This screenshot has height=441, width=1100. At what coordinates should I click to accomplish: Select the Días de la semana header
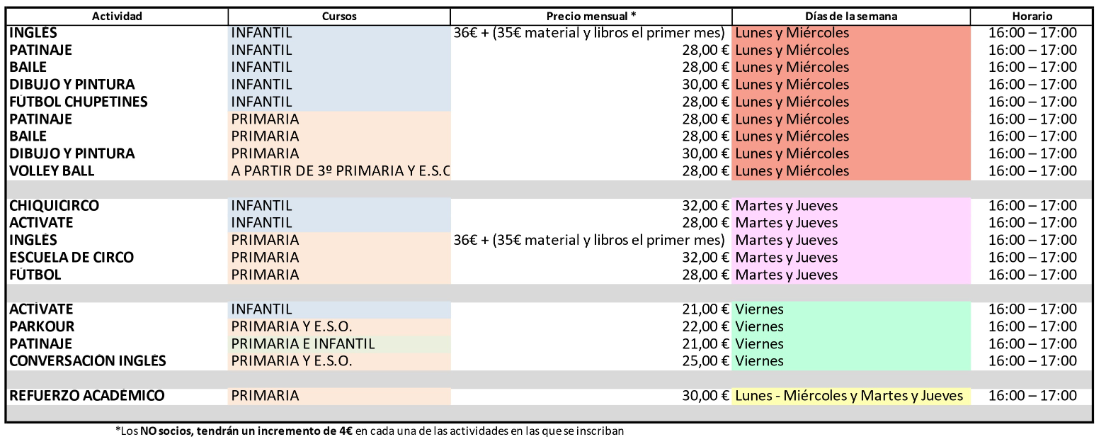pyautogui.click(x=851, y=17)
